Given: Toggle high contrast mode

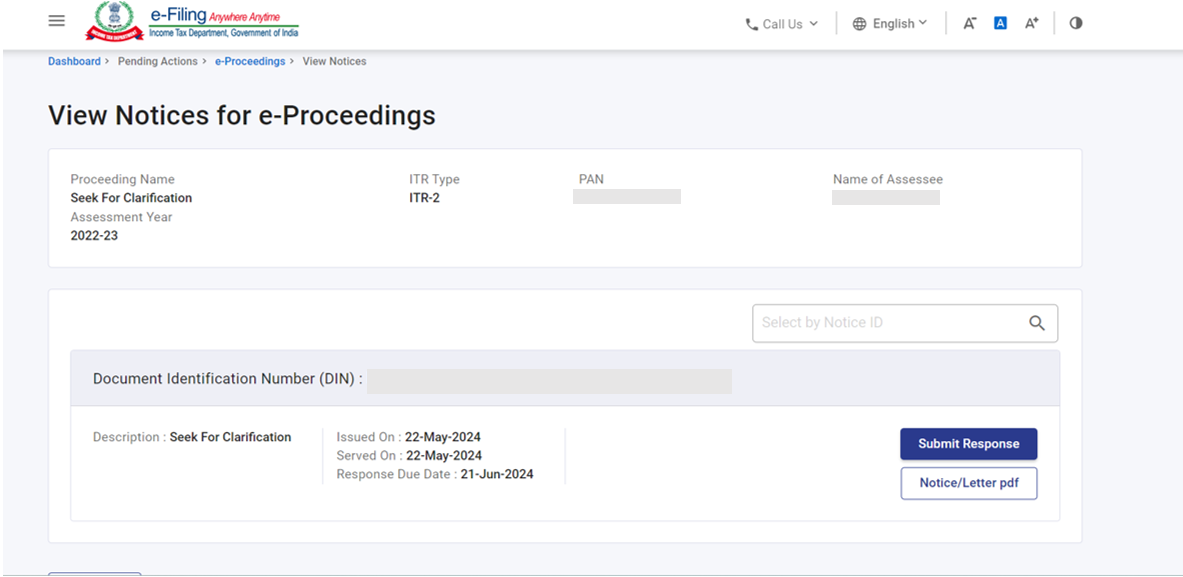Looking at the screenshot, I should pos(1076,23).
